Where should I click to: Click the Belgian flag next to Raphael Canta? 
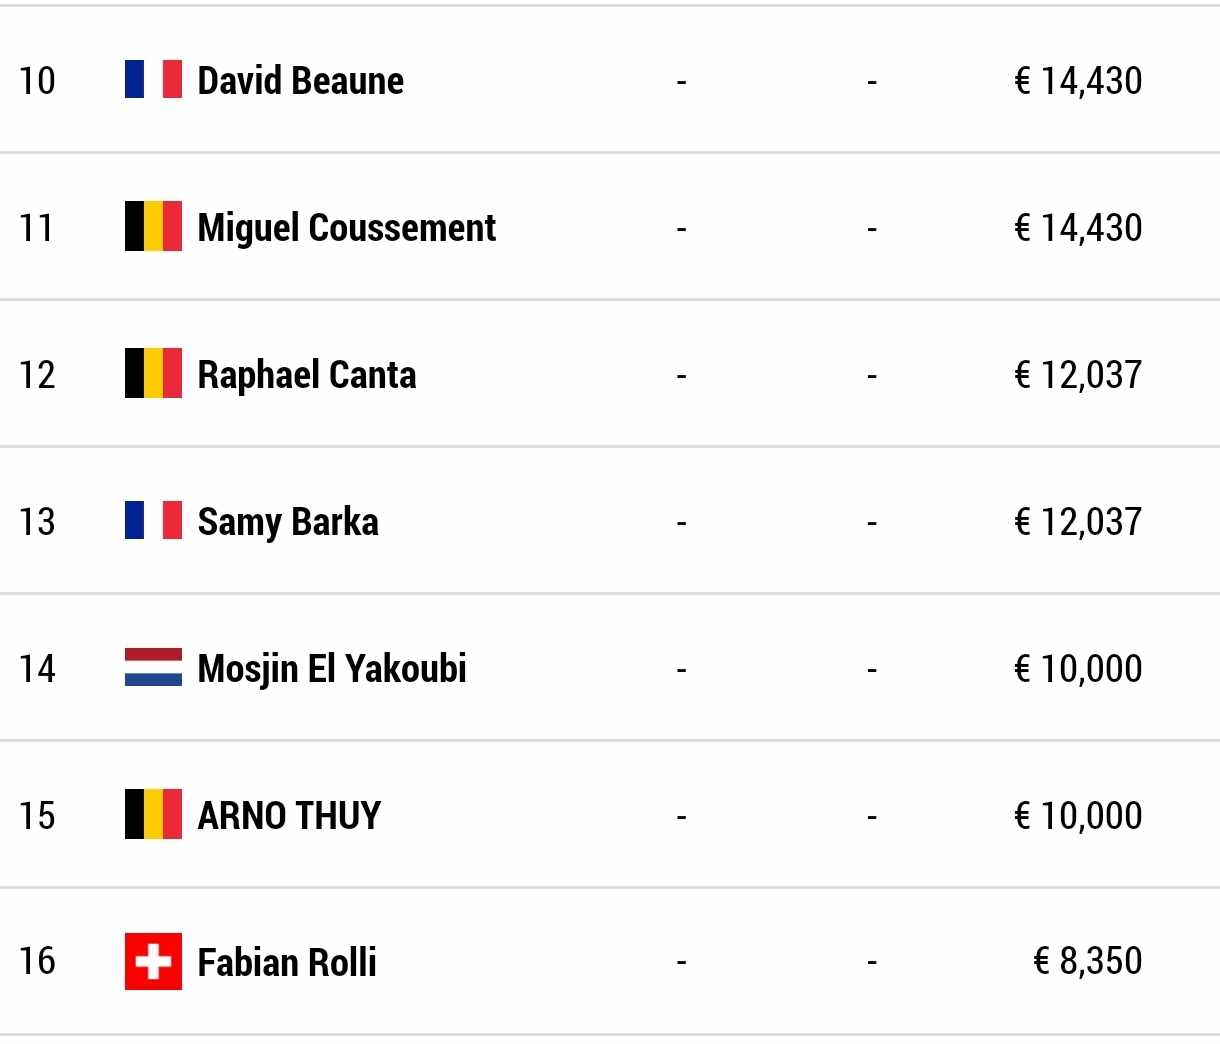click(x=153, y=373)
